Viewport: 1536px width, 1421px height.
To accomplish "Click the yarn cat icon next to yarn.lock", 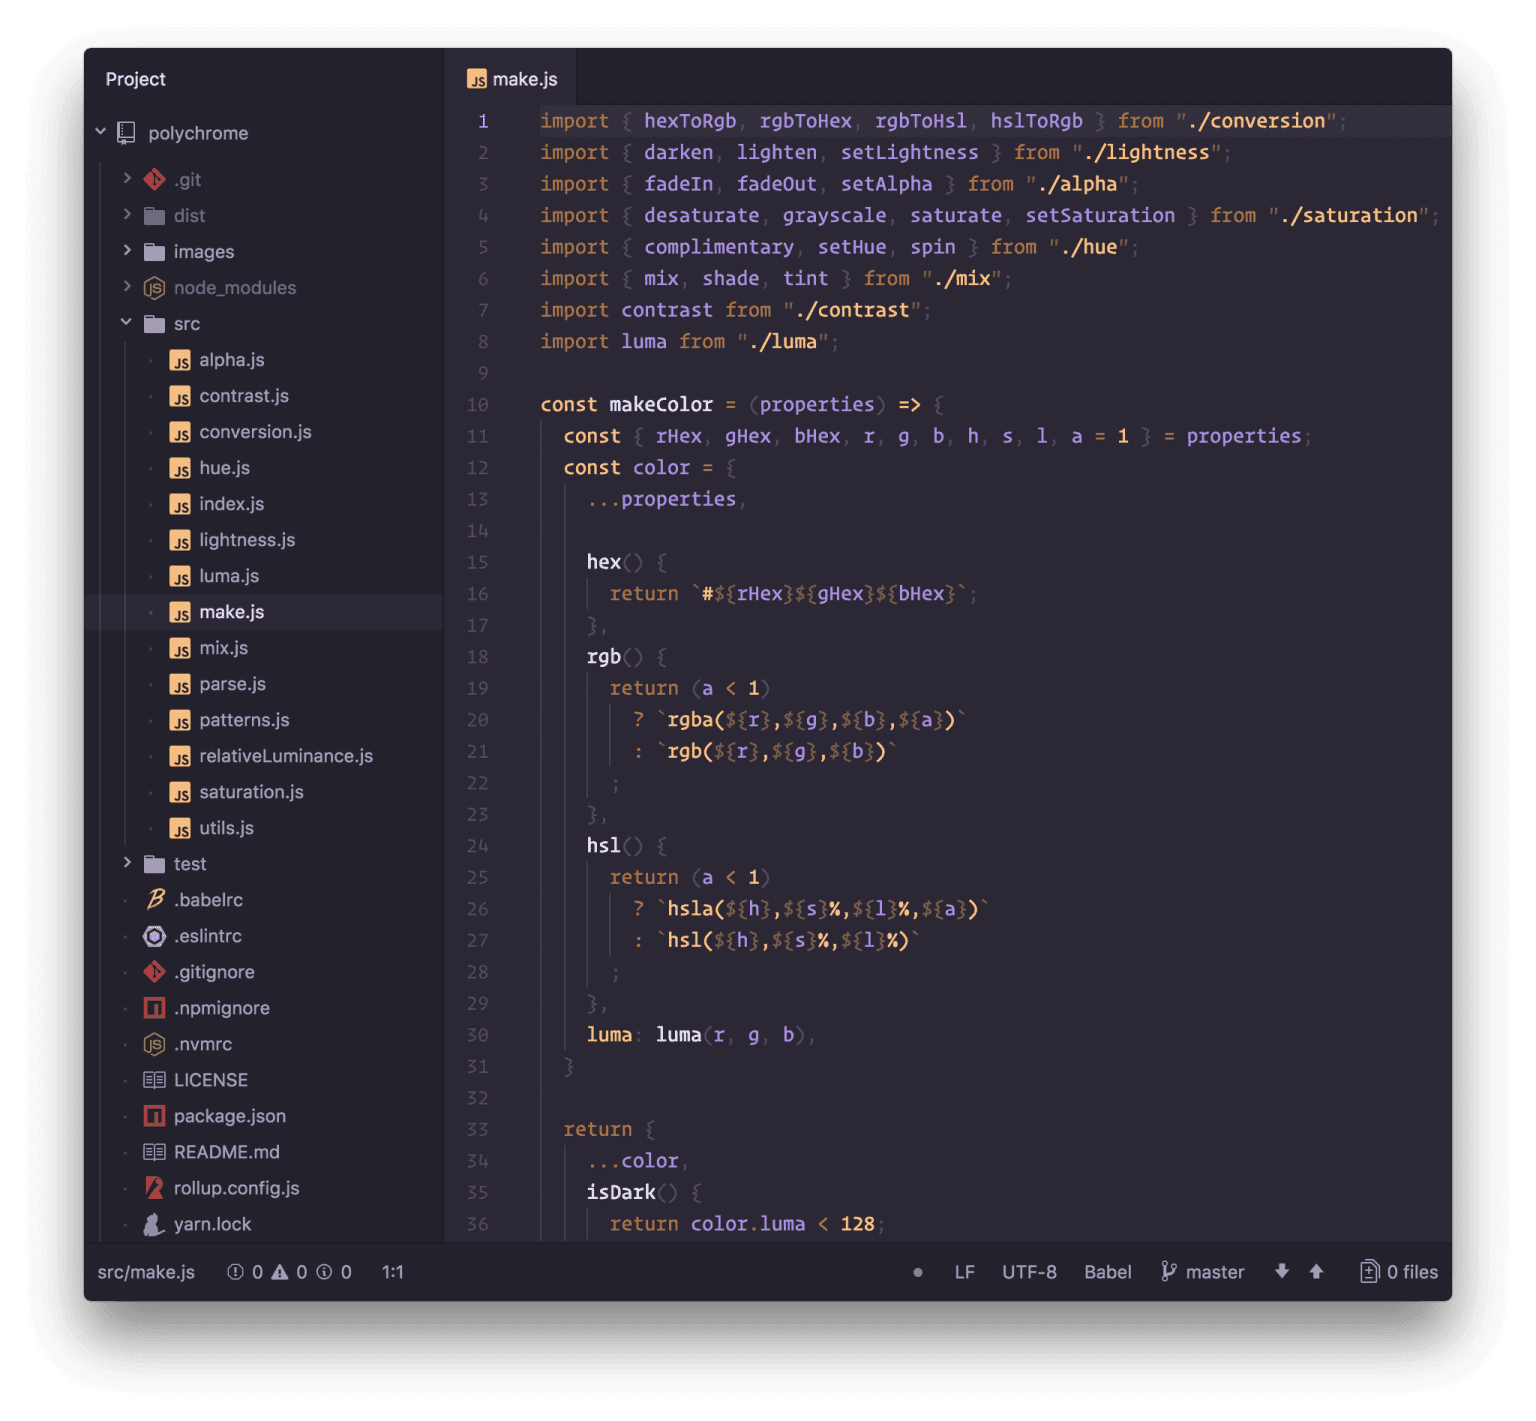I will (155, 1223).
